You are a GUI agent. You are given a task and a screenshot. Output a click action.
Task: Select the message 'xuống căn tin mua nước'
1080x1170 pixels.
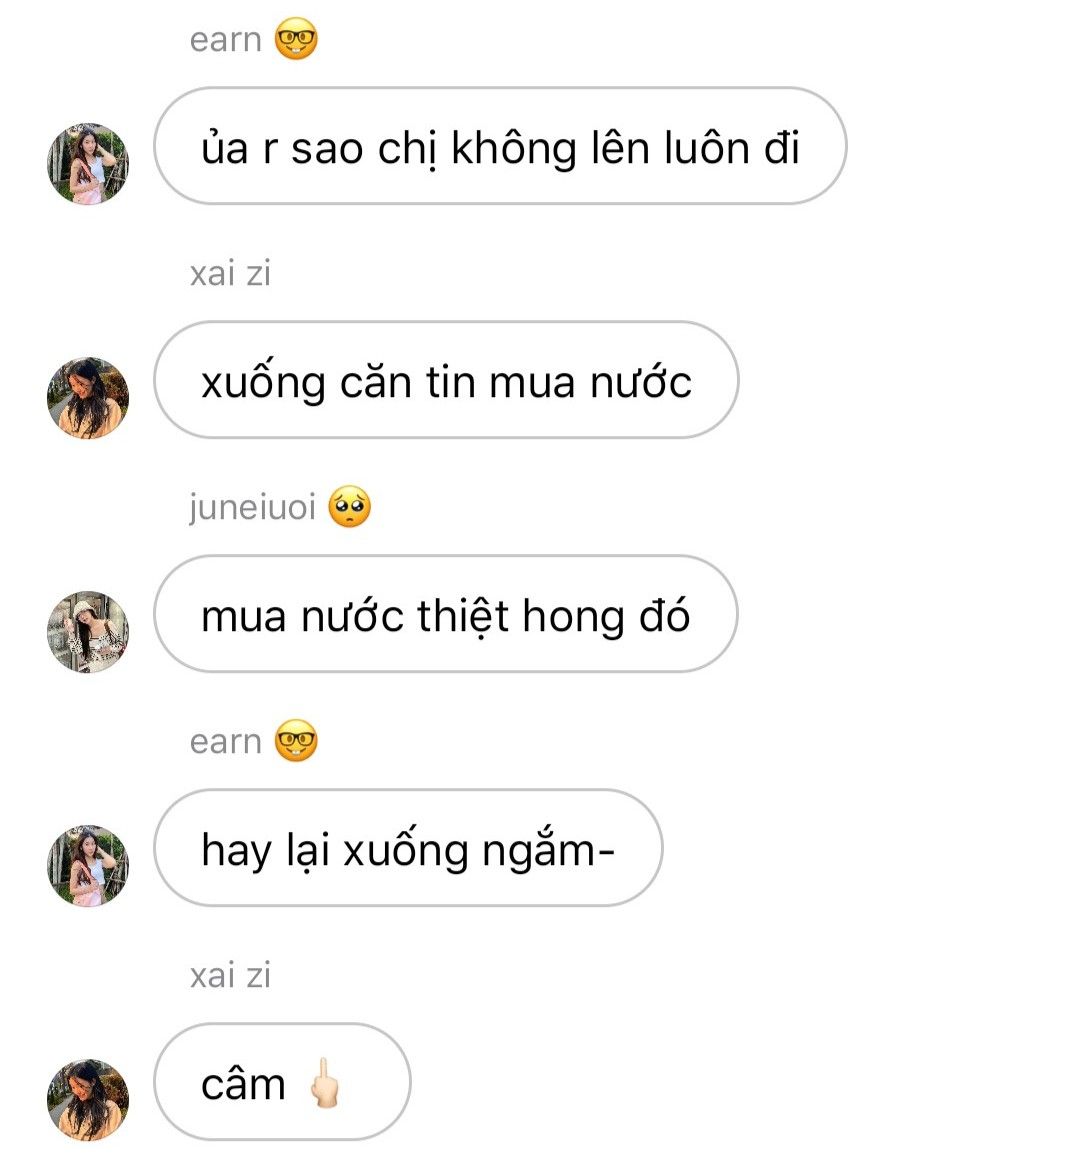click(446, 380)
